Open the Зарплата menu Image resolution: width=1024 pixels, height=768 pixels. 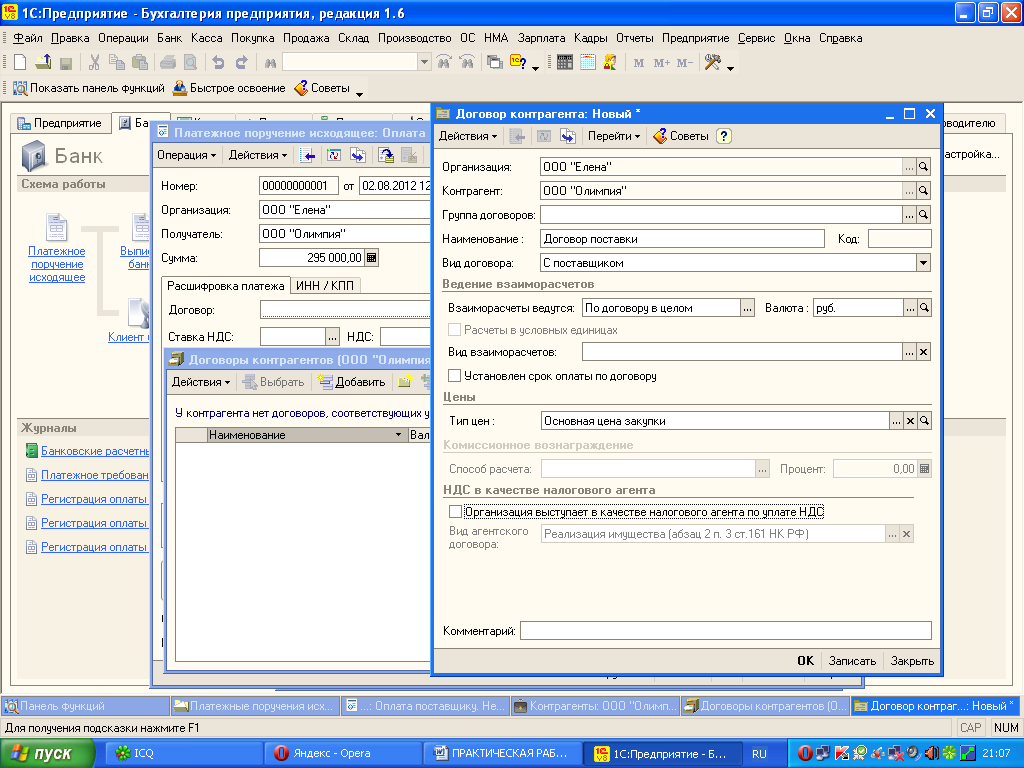click(x=541, y=38)
